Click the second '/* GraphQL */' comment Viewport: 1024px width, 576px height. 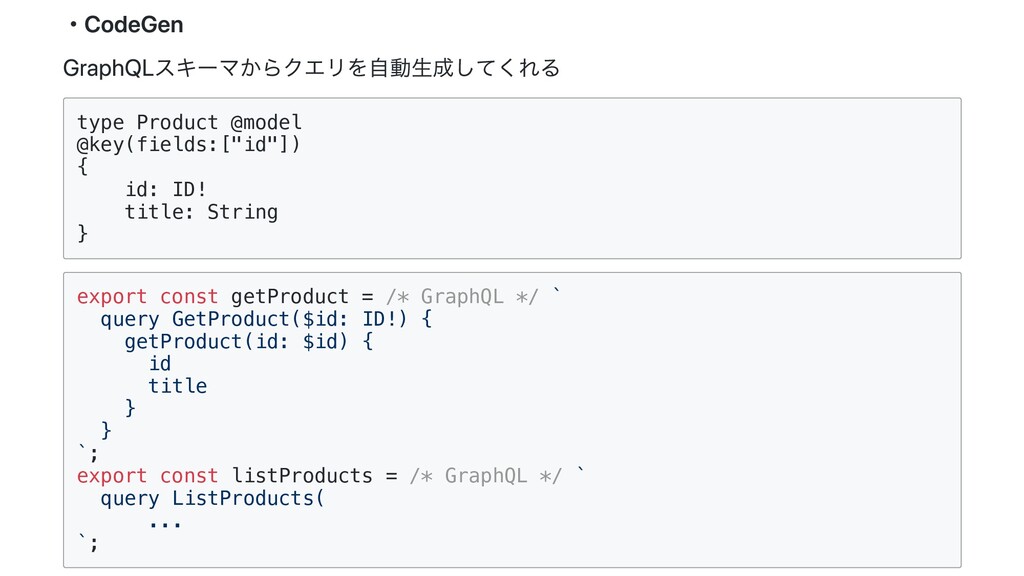point(485,475)
